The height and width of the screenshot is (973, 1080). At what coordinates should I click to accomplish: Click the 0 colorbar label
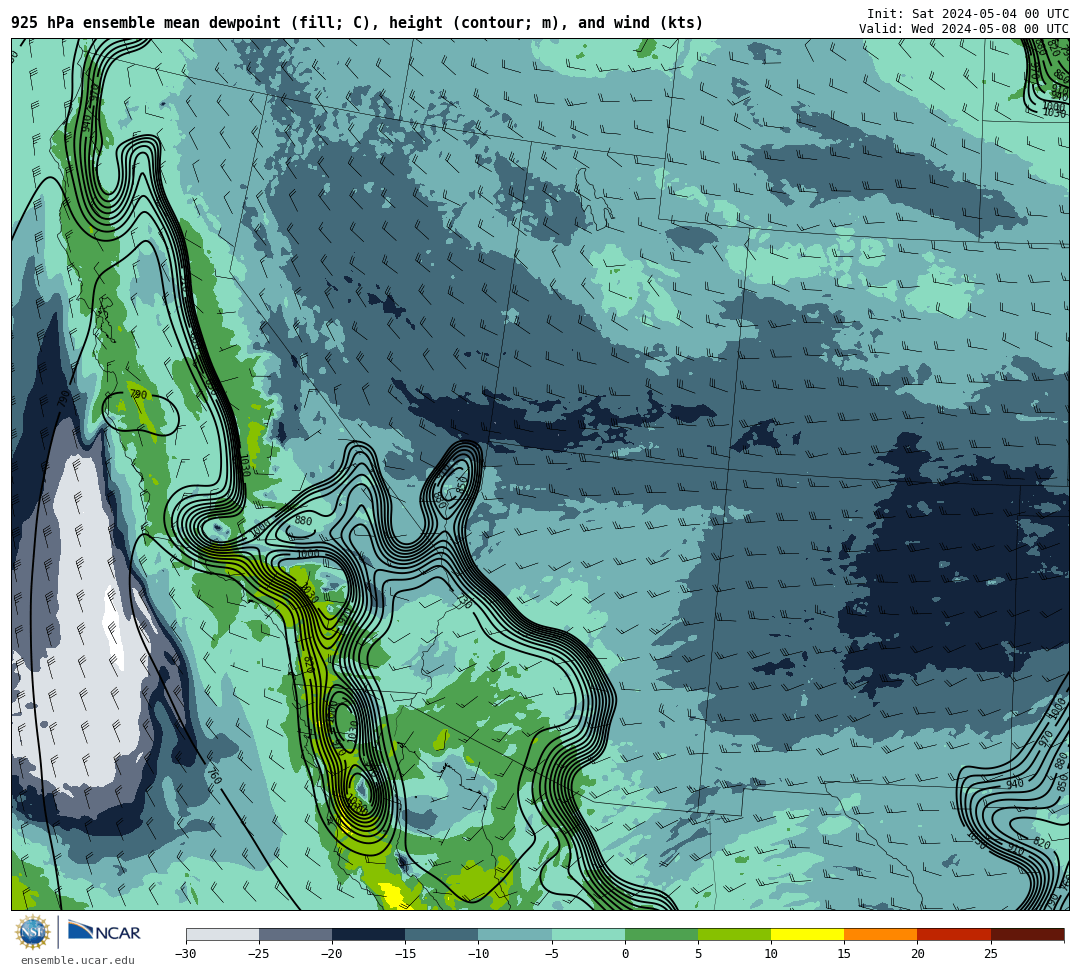click(625, 954)
